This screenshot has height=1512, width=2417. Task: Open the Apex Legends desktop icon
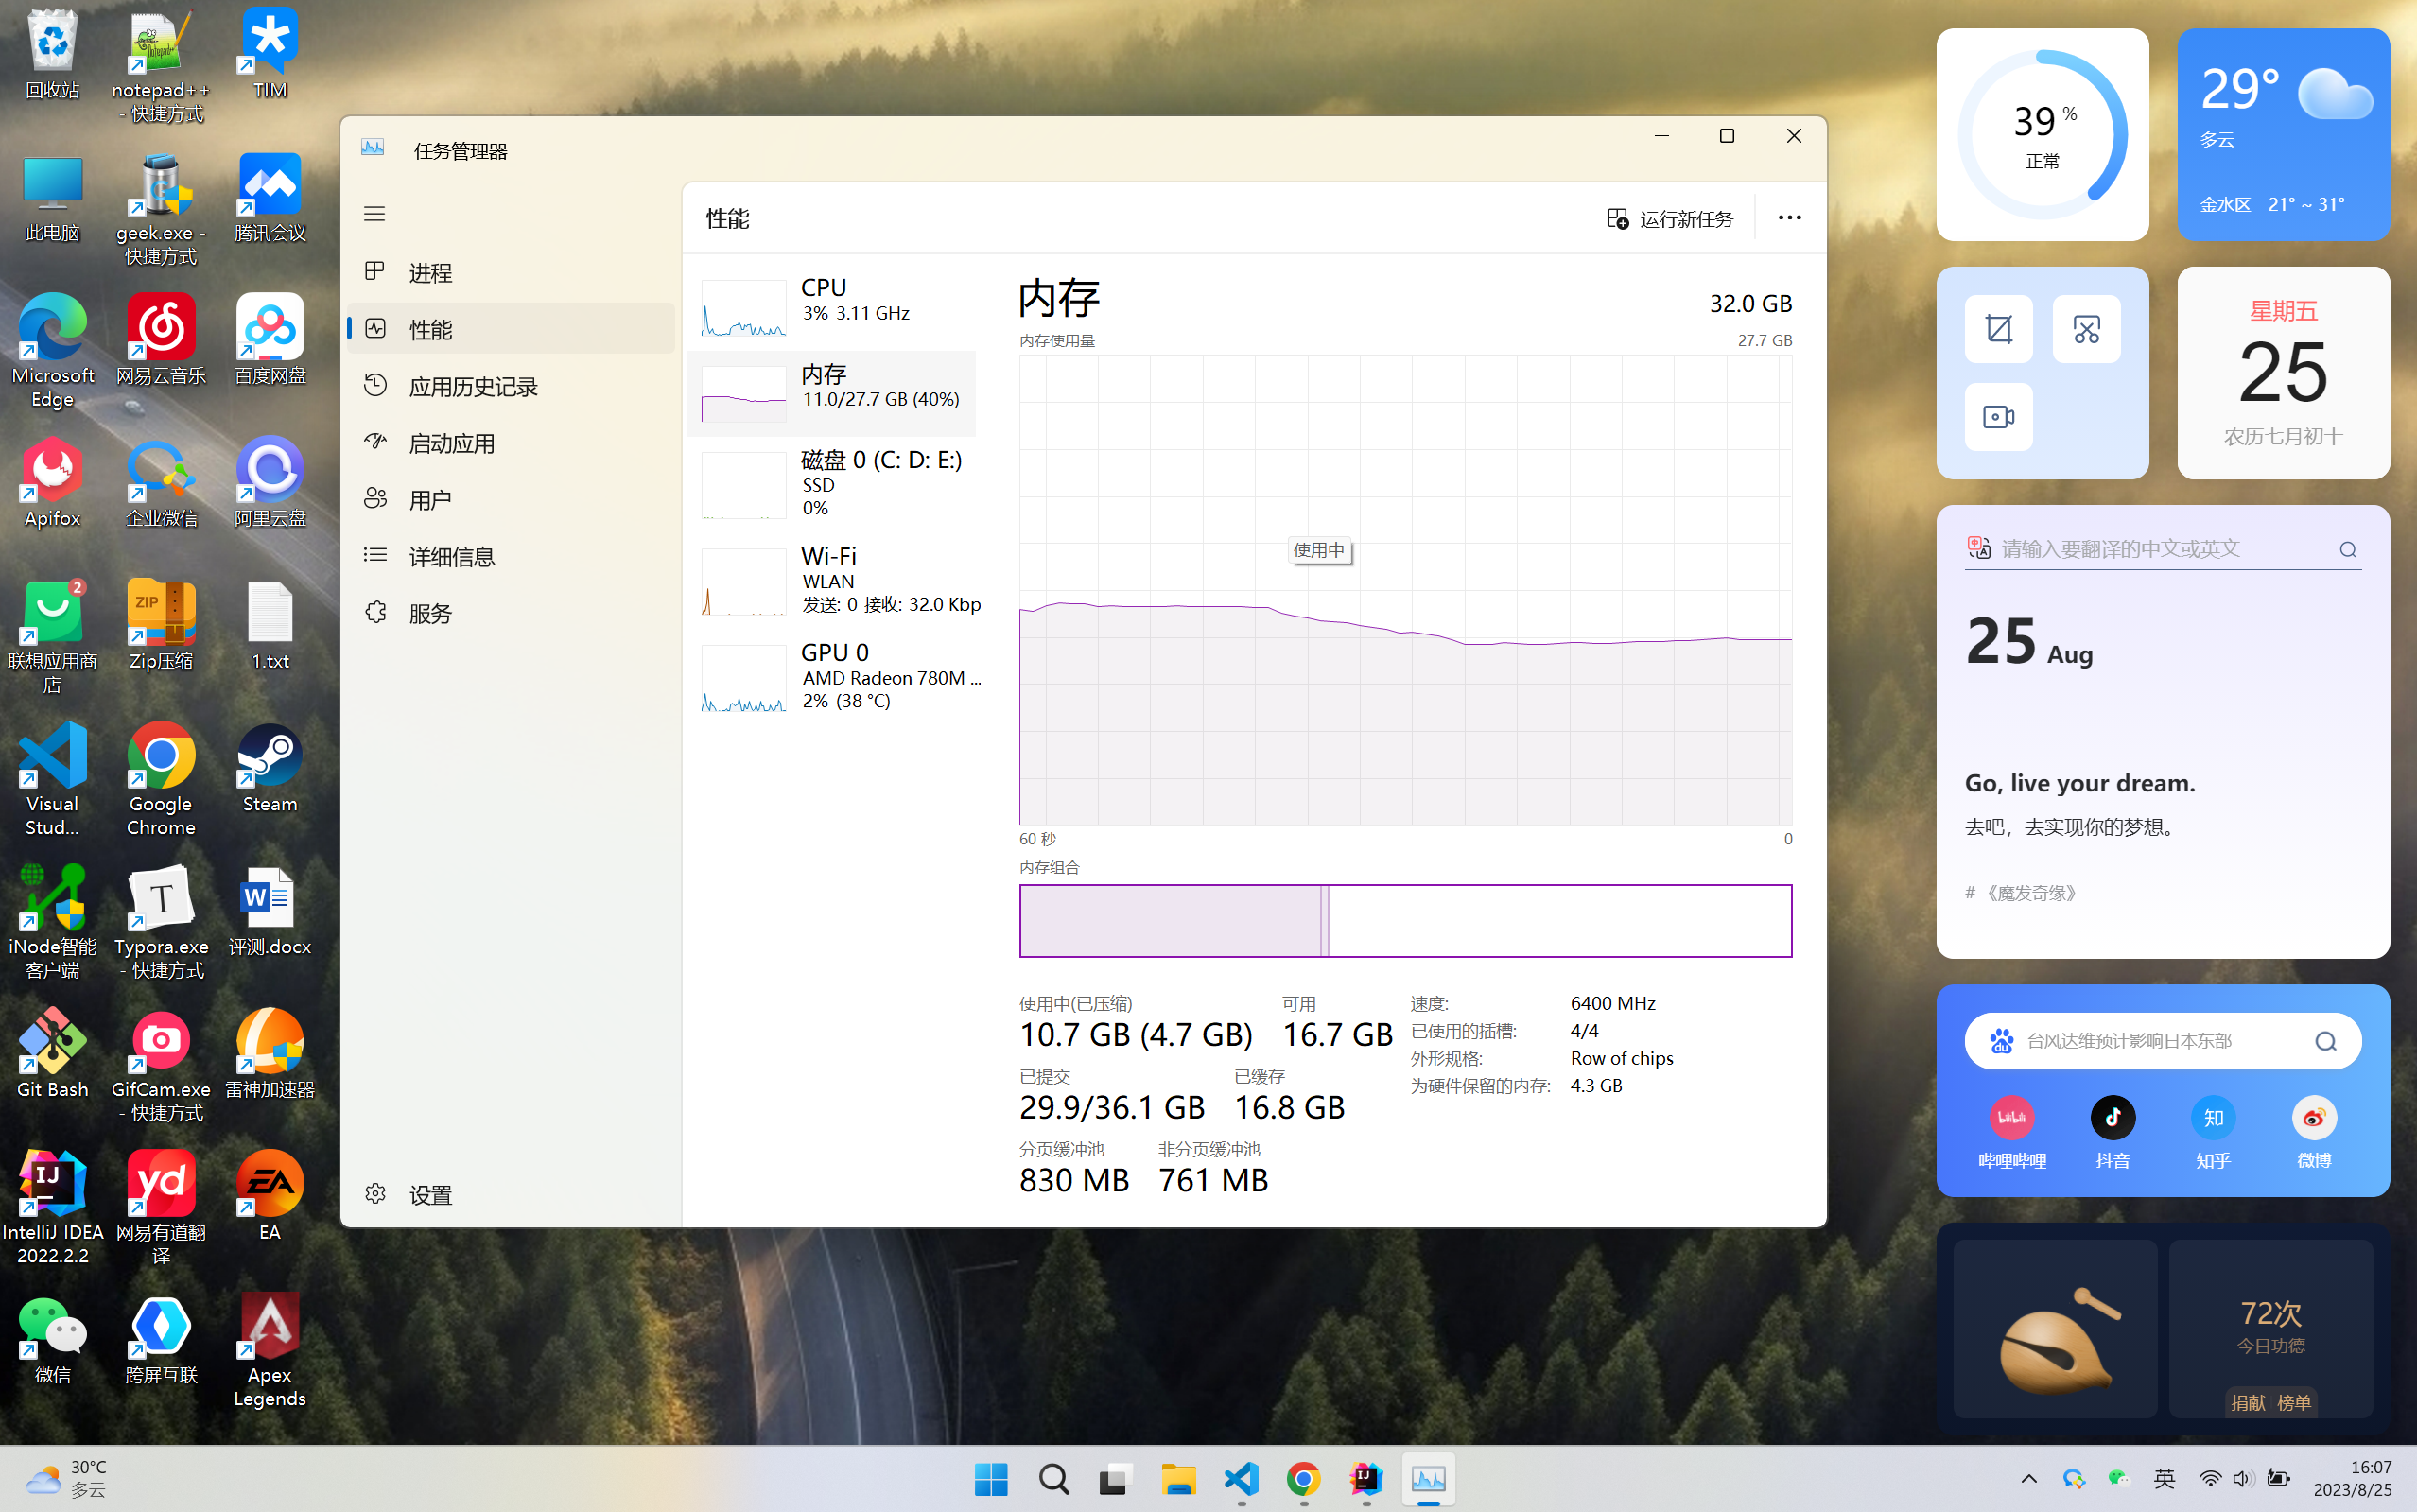pyautogui.click(x=270, y=1351)
